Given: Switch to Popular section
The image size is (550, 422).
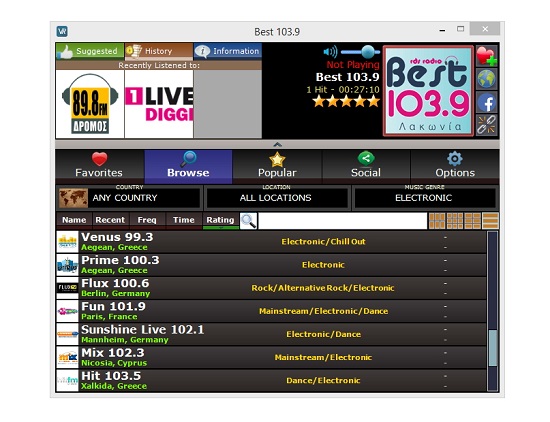Looking at the screenshot, I should tap(277, 166).
